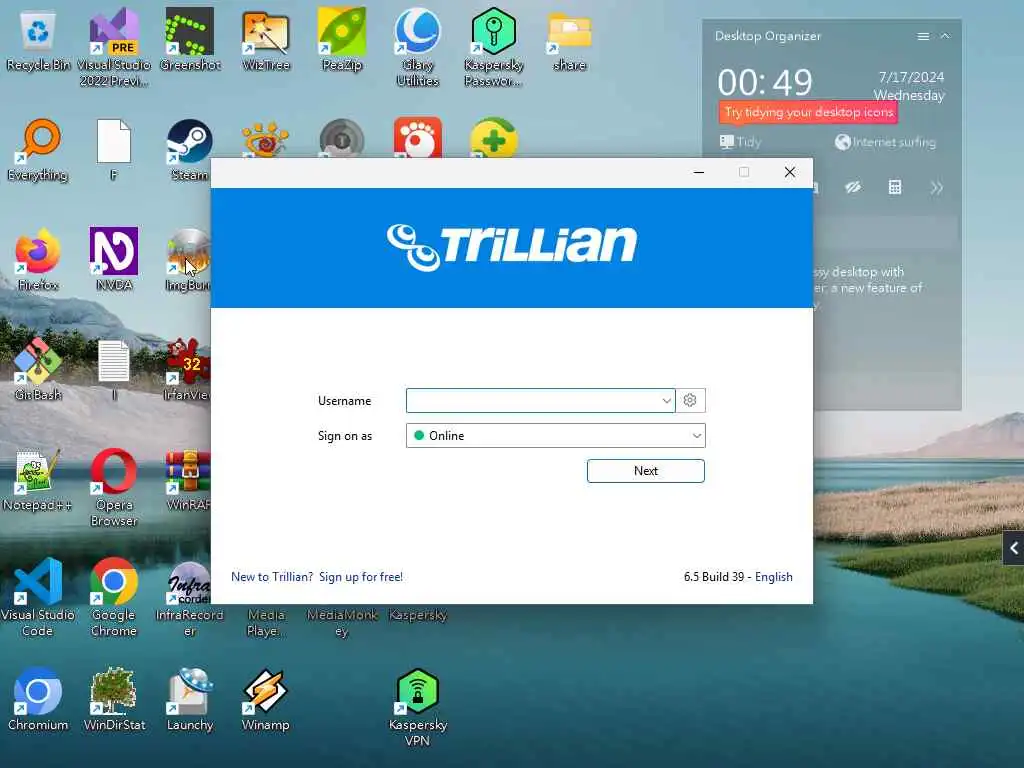This screenshot has height=768, width=1024.
Task: Select the Launchy desktop icon
Action: tap(189, 699)
